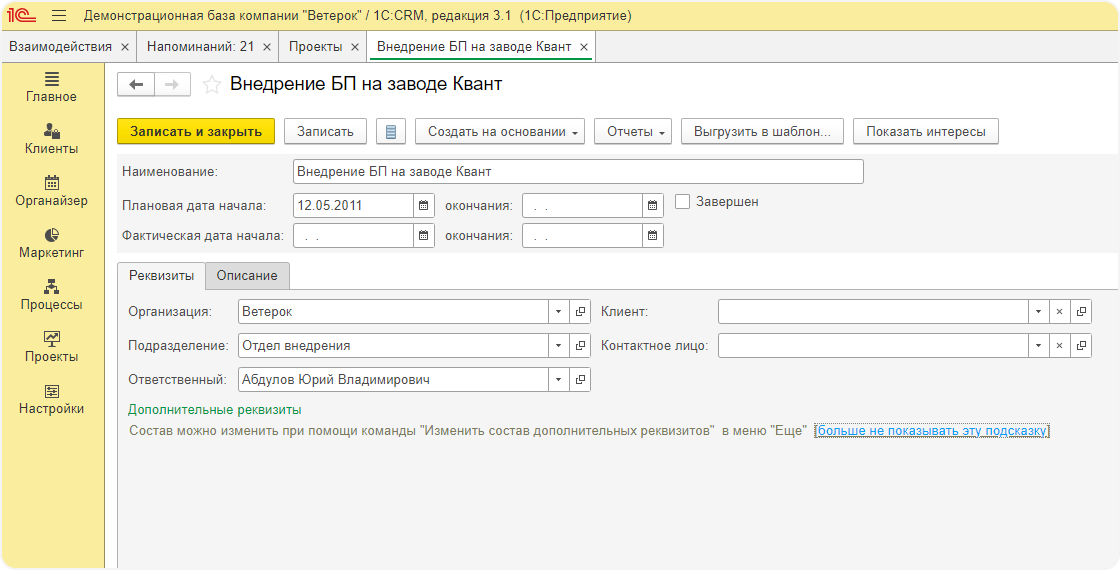Image resolution: width=1120 pixels, height=570 pixels.
Task: Open the Создать на основании menu
Action: pyautogui.click(x=500, y=131)
